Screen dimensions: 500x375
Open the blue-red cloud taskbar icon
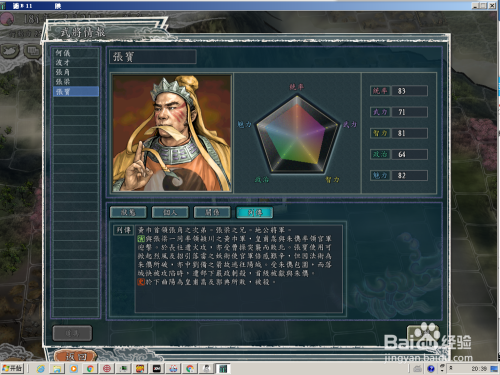tap(173, 369)
